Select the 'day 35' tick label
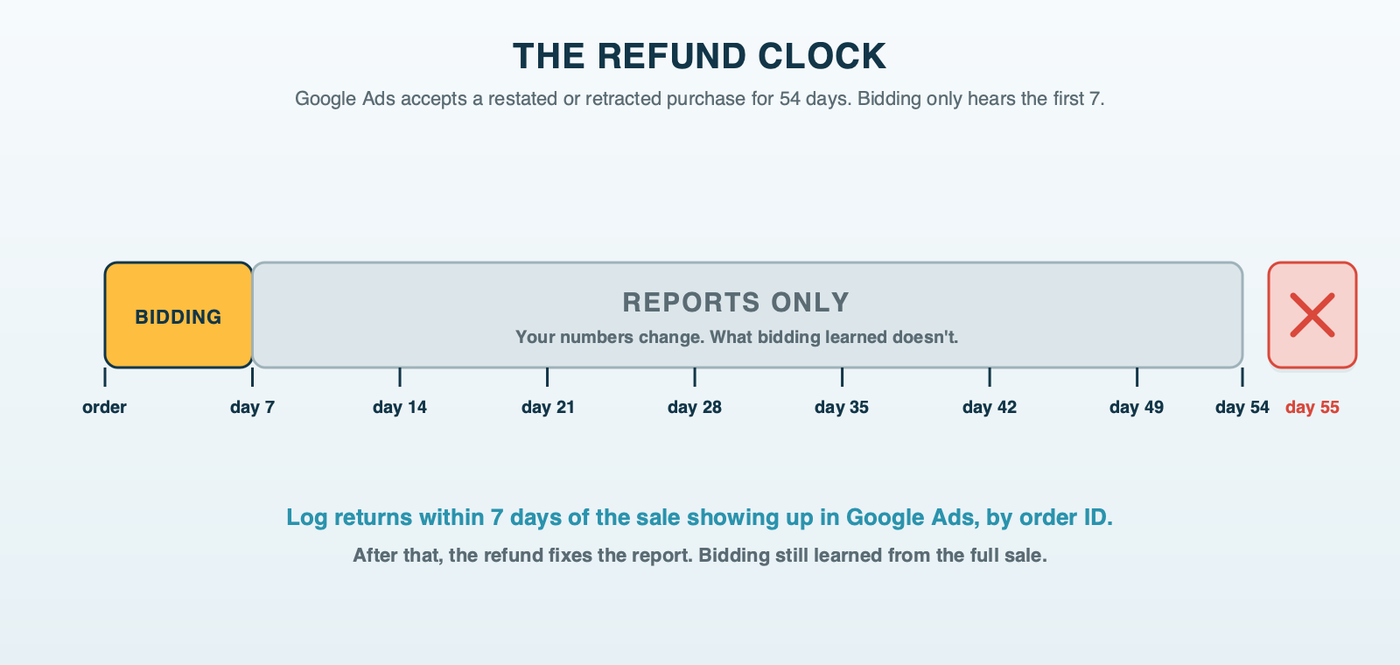Viewport: 1400px width, 665px height. 842,407
